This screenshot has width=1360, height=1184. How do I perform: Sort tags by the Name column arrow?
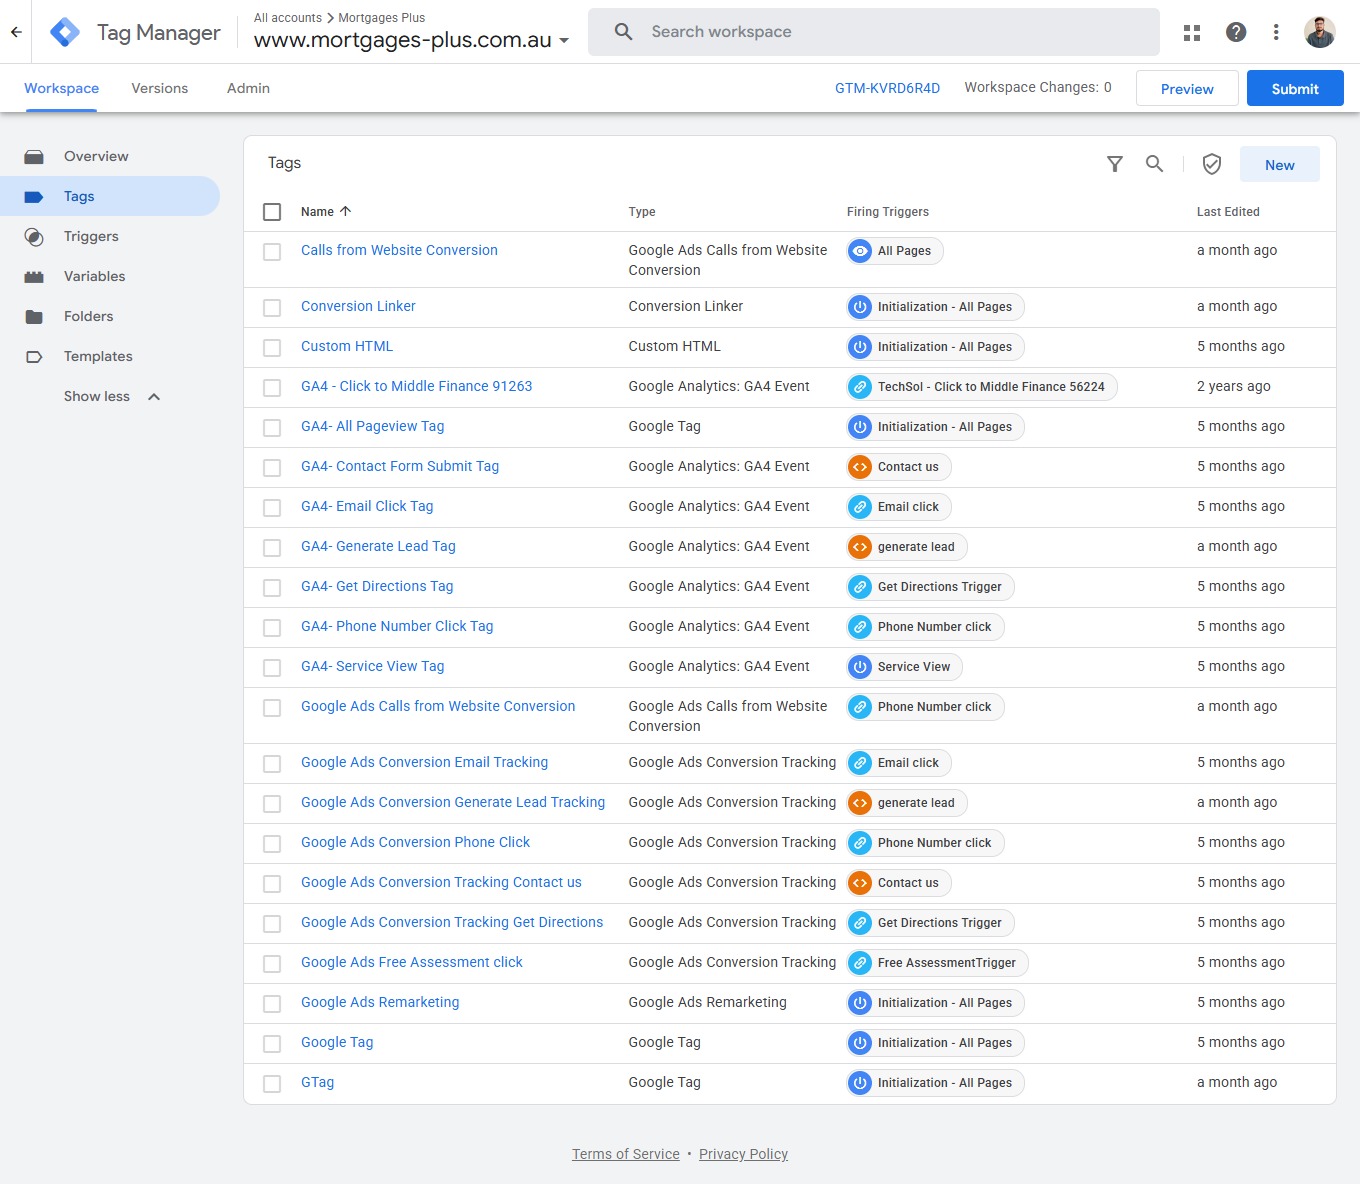pyautogui.click(x=346, y=211)
